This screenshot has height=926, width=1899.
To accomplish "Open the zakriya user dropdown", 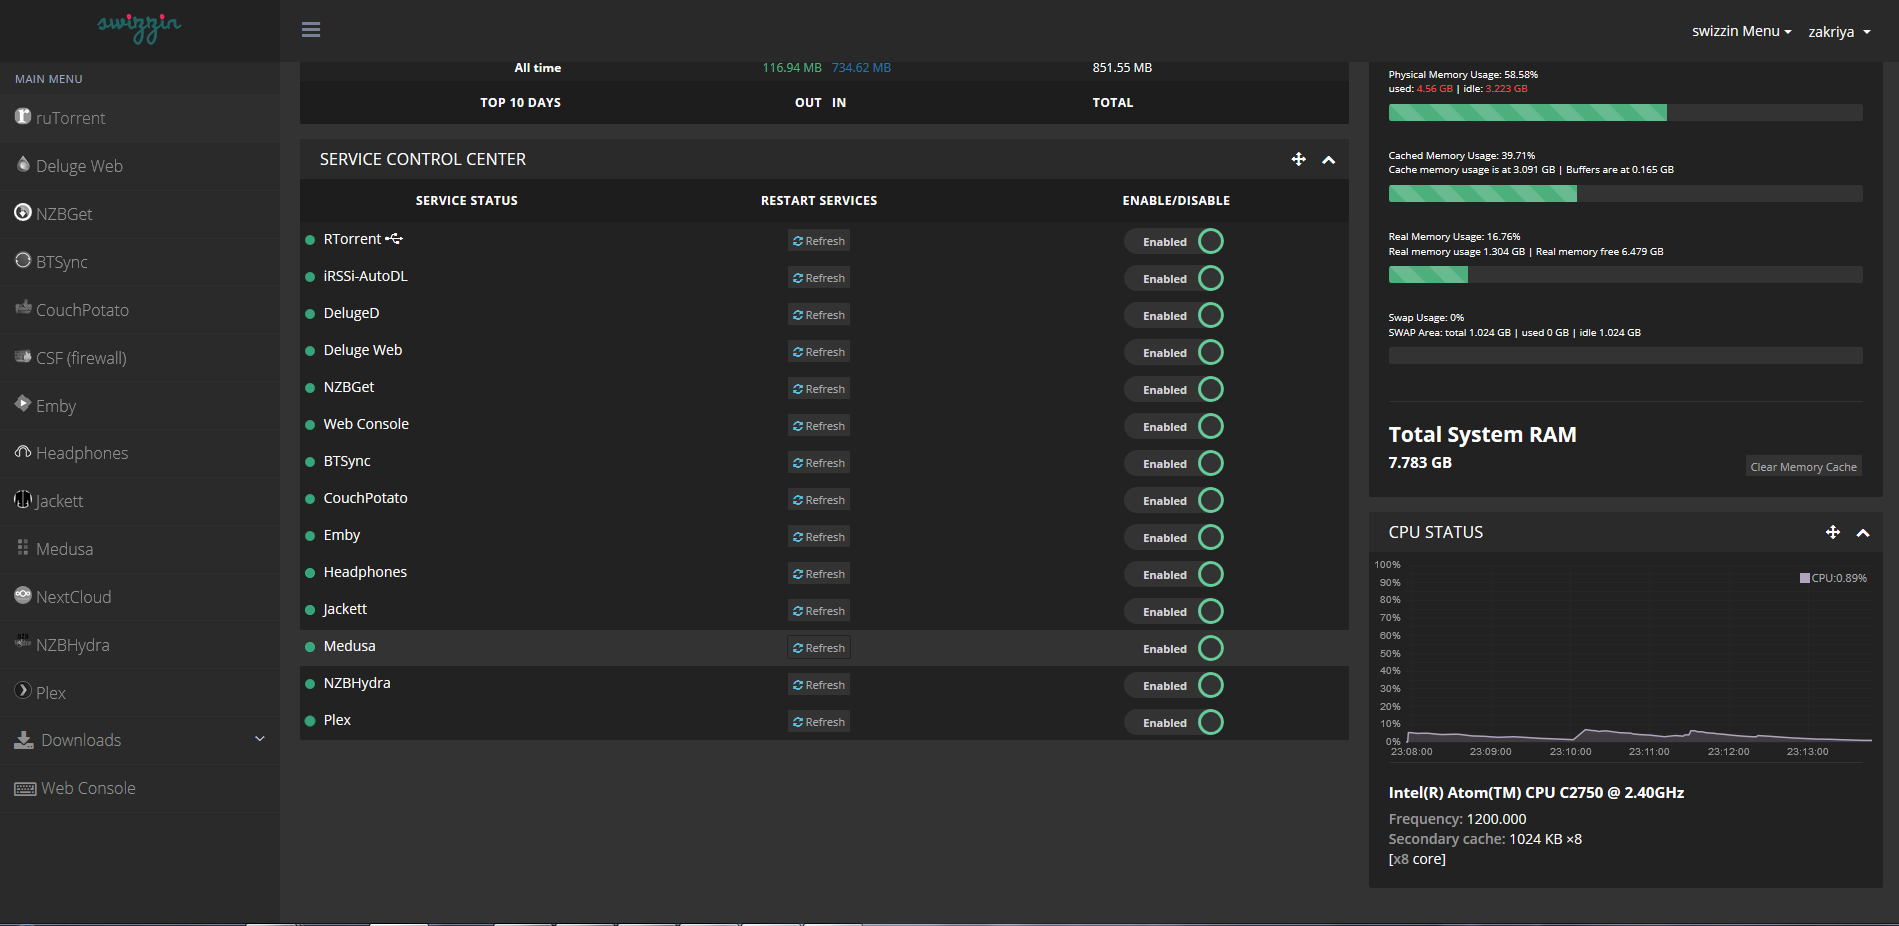I will [x=1838, y=32].
